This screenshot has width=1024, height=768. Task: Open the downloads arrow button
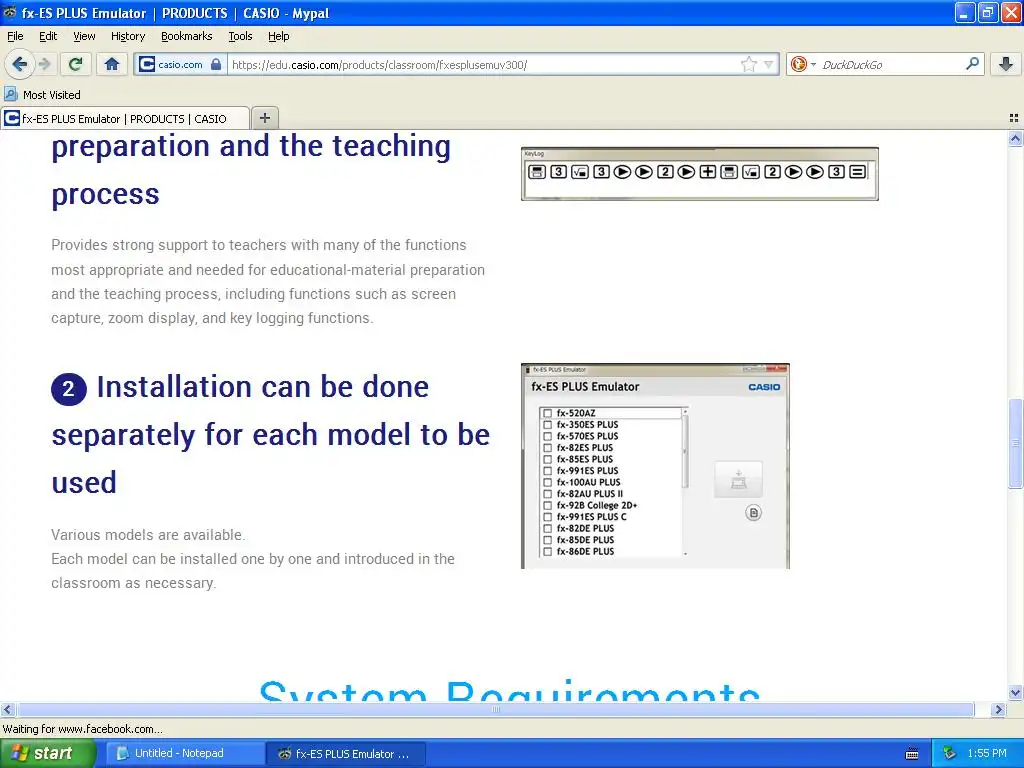pos(1006,64)
